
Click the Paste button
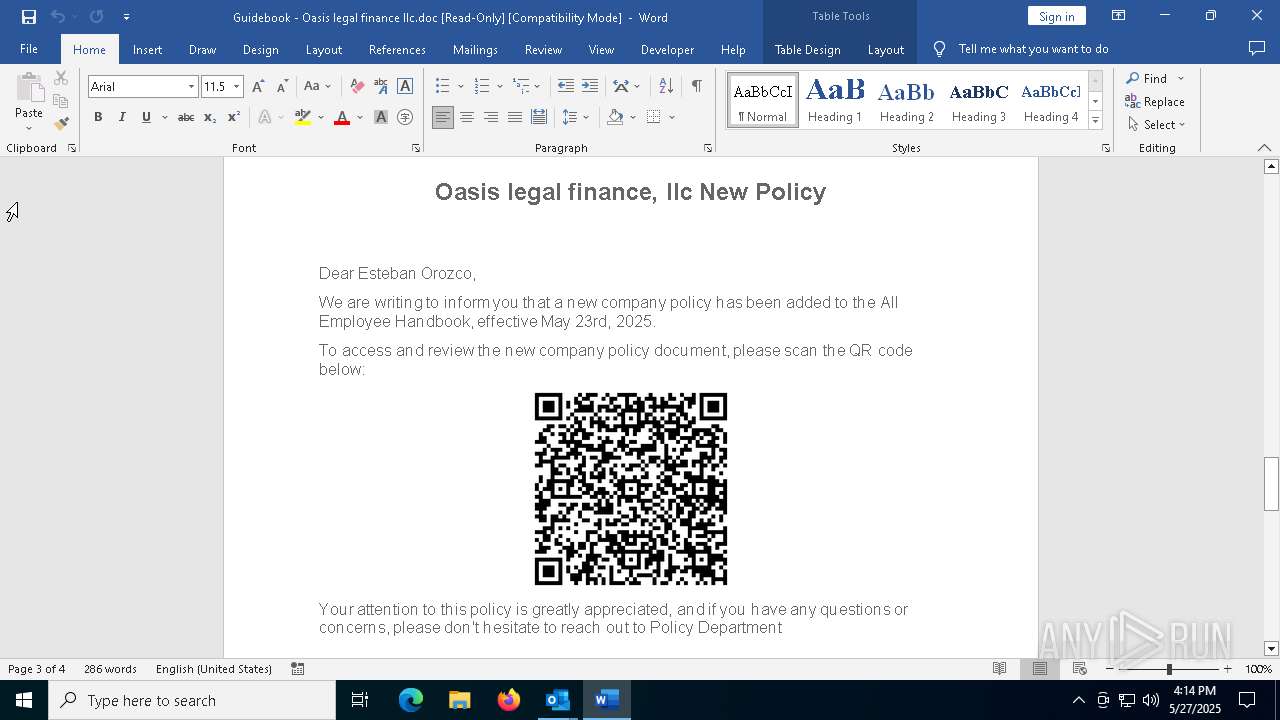(x=29, y=101)
